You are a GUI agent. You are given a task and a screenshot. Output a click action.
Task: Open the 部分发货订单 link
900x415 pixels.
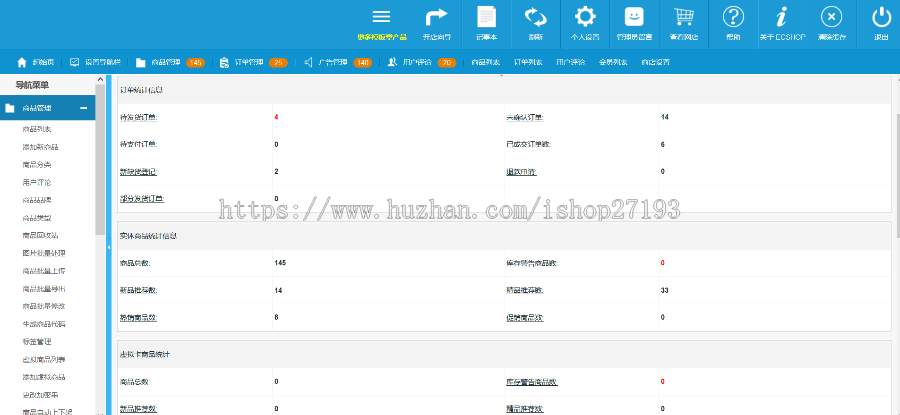(142, 199)
